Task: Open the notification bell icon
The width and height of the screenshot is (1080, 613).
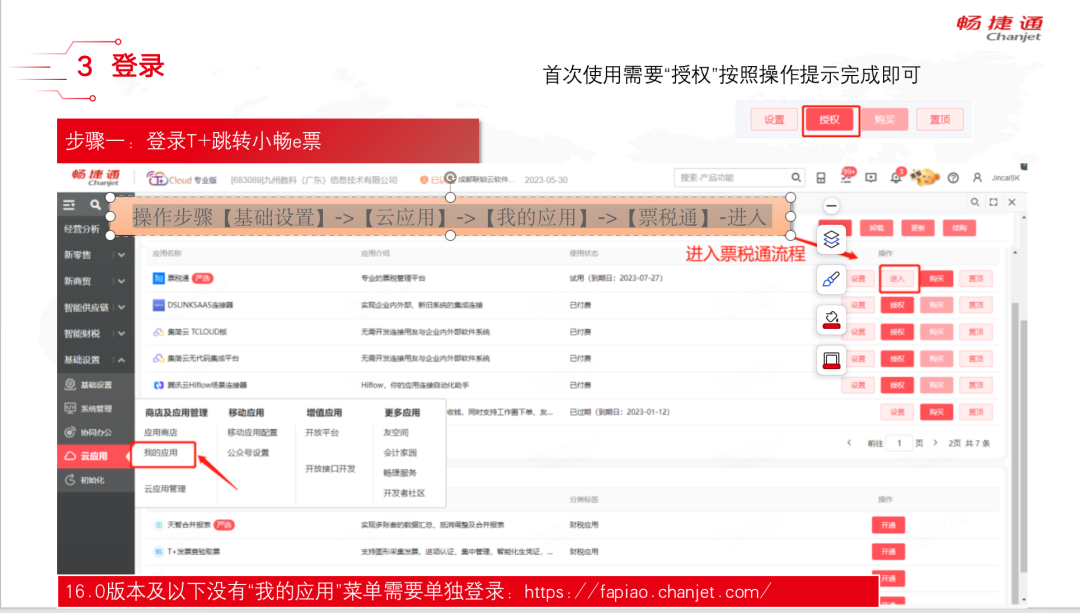Action: pos(896,177)
